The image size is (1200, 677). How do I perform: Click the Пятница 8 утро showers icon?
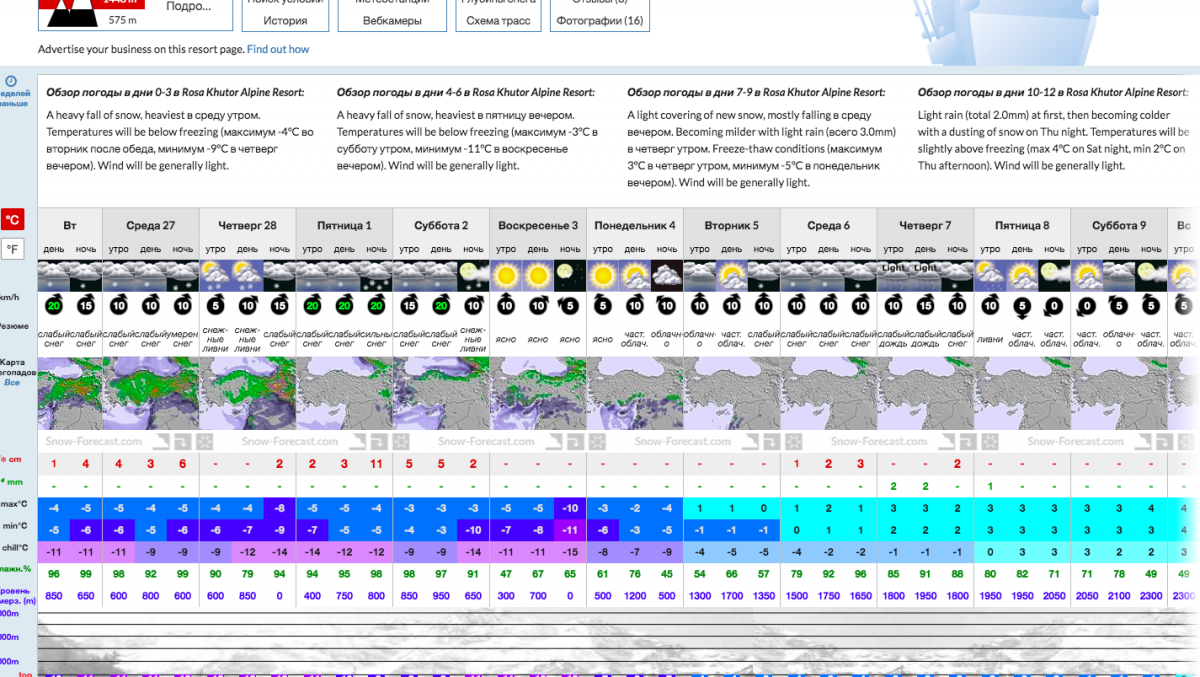[990, 275]
